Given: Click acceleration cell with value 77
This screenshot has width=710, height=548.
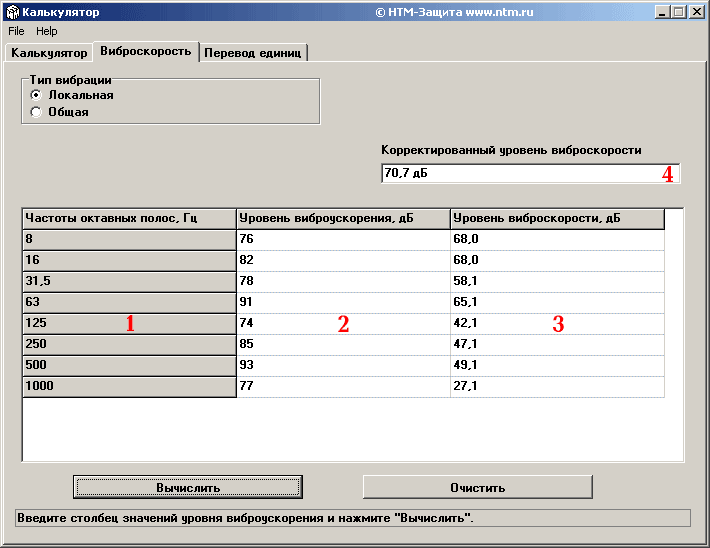Looking at the screenshot, I should coord(343,386).
